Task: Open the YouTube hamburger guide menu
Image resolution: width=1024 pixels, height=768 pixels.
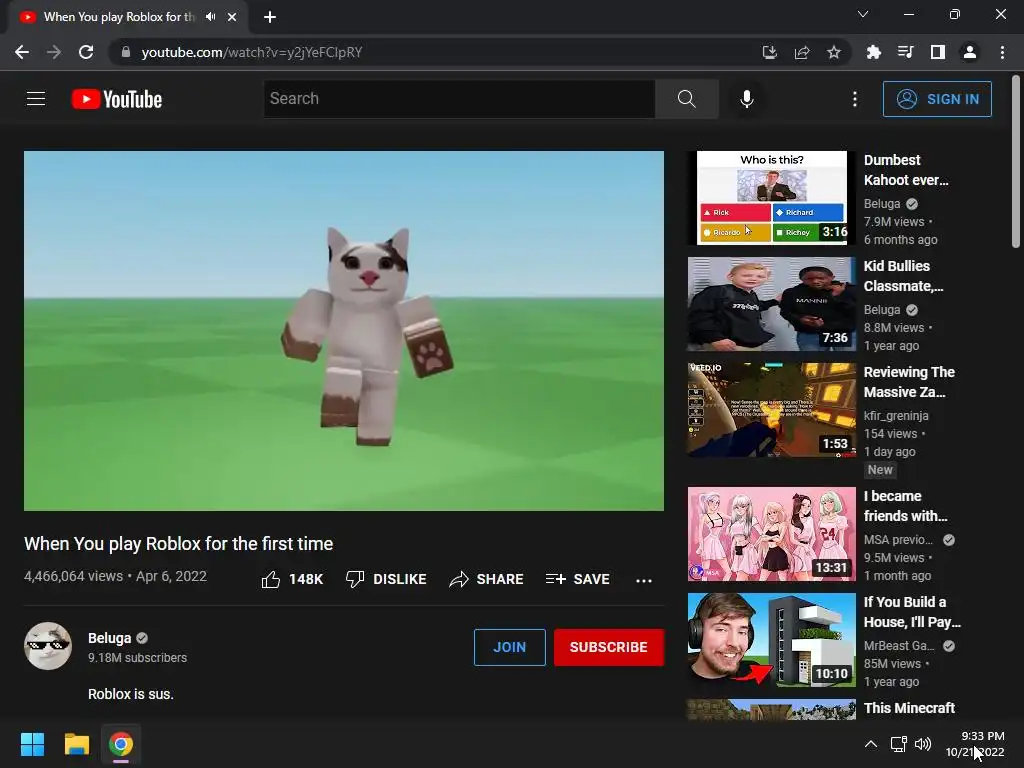Action: coord(36,99)
